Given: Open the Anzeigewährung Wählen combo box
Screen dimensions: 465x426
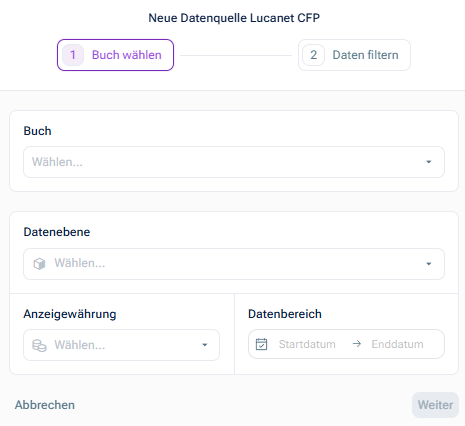Looking at the screenshot, I should [121, 345].
